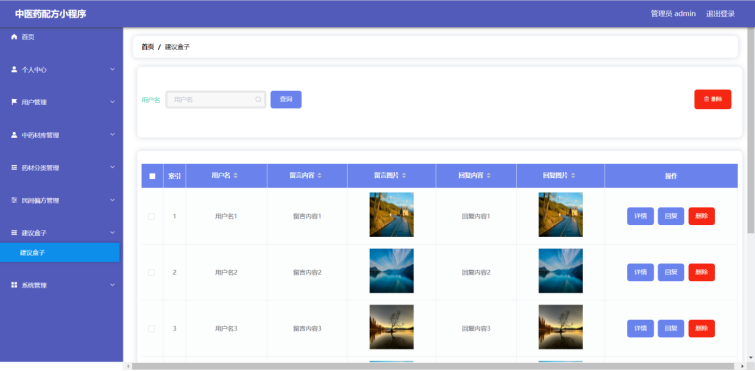Click the 留言内容3 cell
The image size is (755, 371).
(x=307, y=329)
